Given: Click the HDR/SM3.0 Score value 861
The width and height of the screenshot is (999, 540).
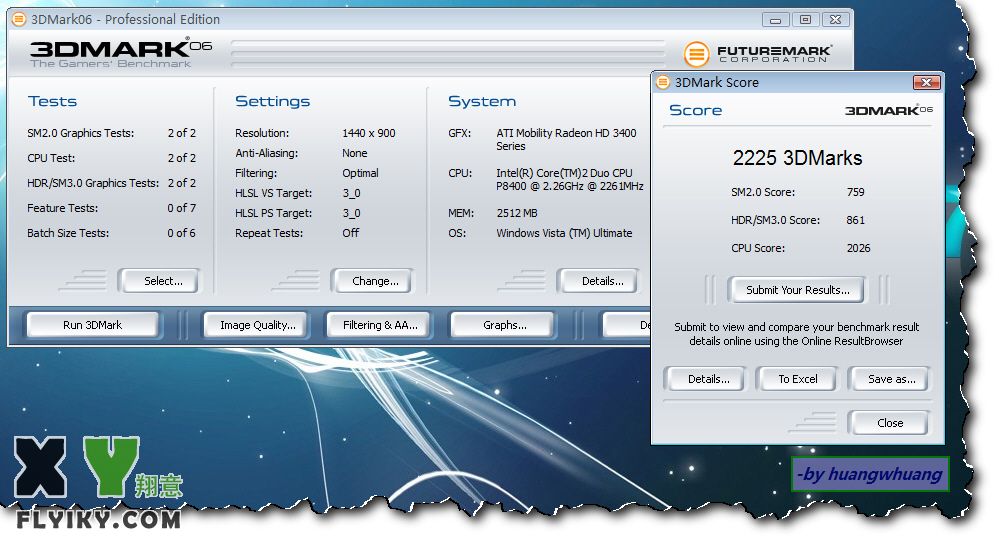Looking at the screenshot, I should tap(855, 220).
